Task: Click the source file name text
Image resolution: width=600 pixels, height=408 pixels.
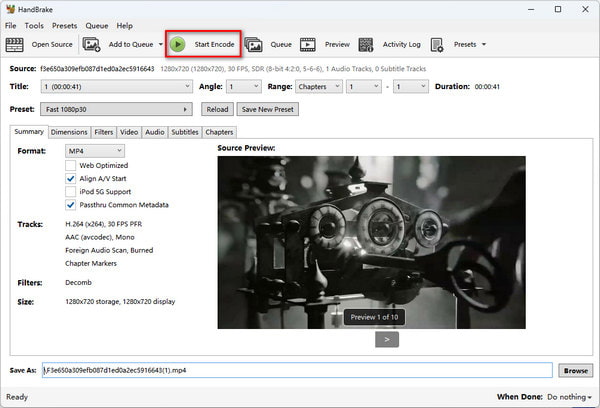Action: pos(97,69)
